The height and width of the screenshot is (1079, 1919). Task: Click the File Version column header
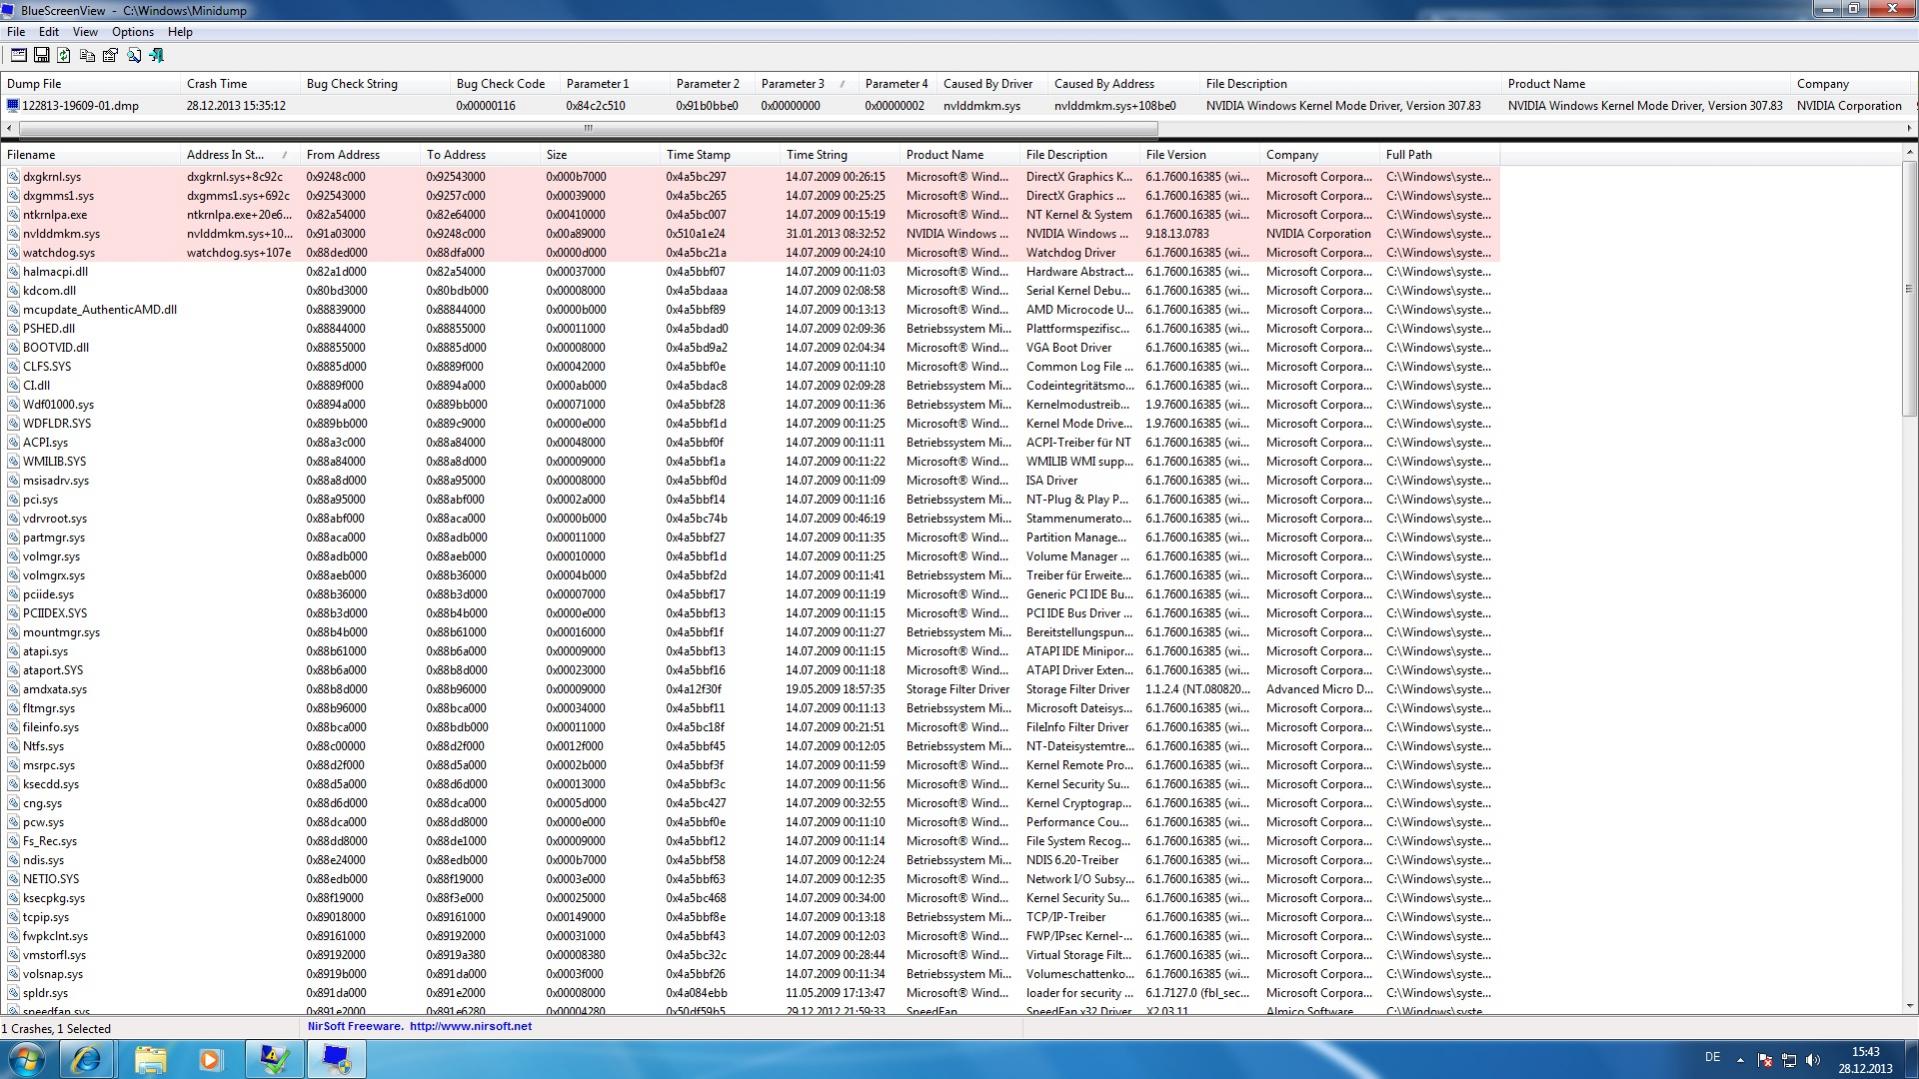[1200, 155]
